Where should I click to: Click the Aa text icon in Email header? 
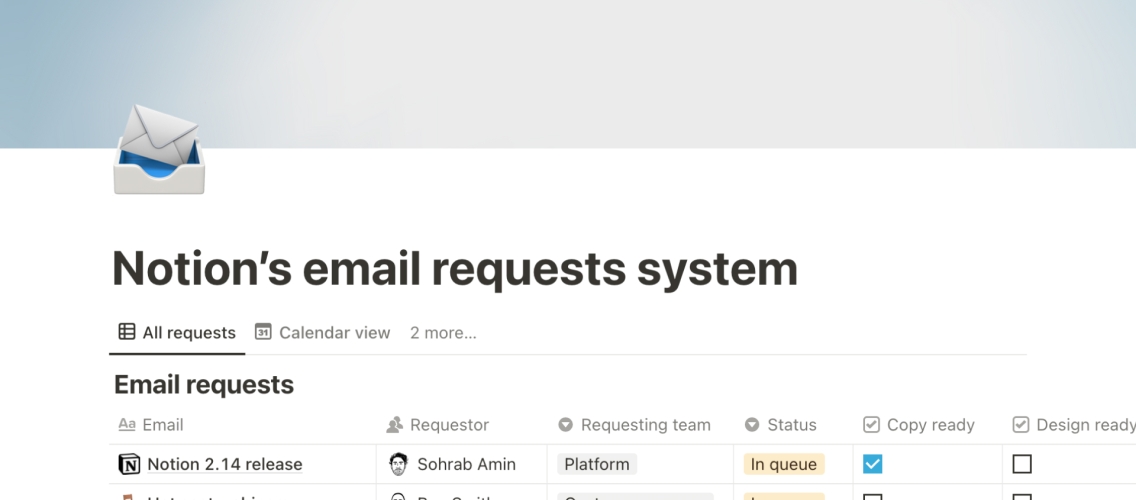127,425
